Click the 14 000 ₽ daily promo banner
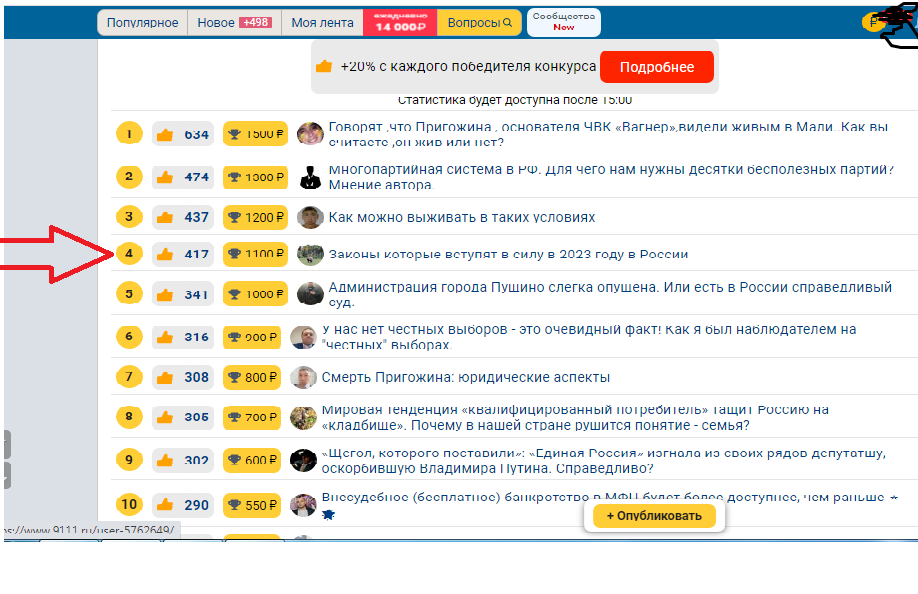This screenshot has width=918, height=594. coord(399,23)
